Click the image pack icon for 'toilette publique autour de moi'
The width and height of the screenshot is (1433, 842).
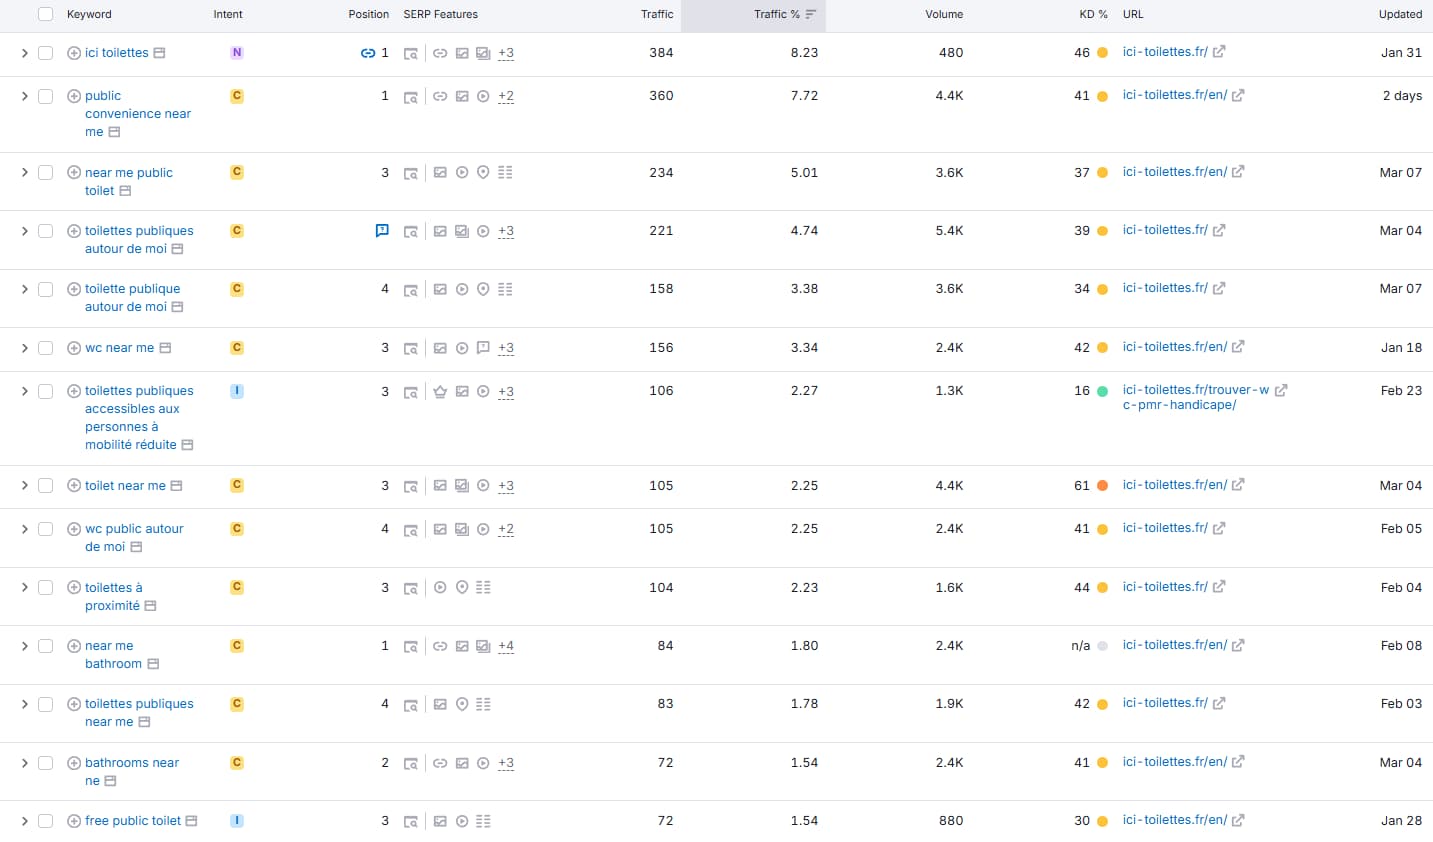tap(440, 289)
